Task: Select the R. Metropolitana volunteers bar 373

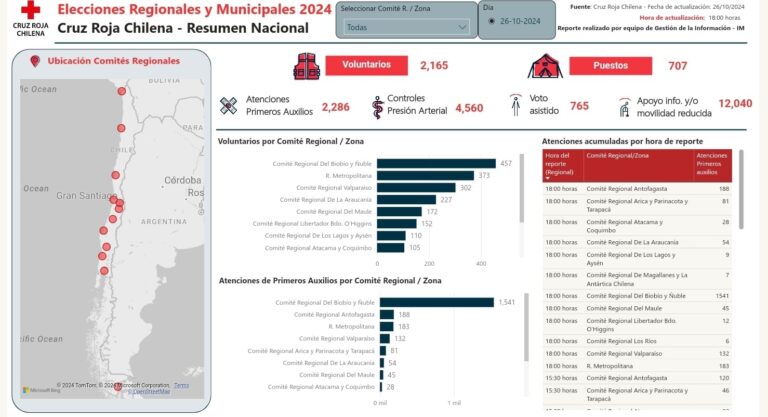Action: 426,175
